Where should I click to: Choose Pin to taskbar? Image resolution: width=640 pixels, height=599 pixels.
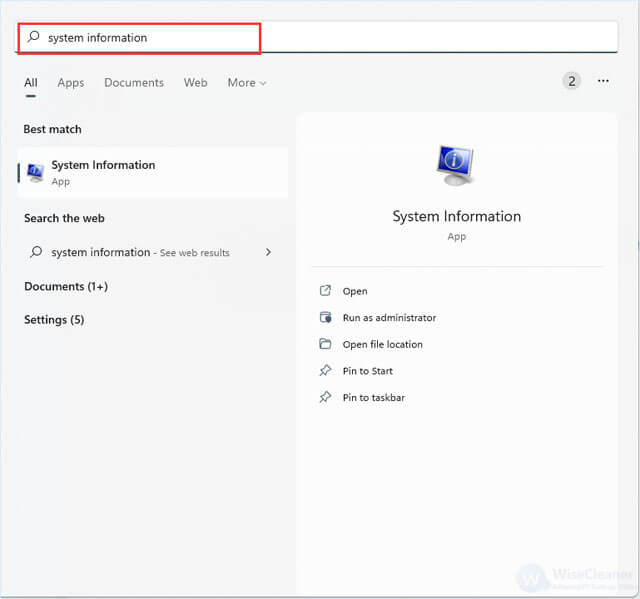click(x=373, y=397)
